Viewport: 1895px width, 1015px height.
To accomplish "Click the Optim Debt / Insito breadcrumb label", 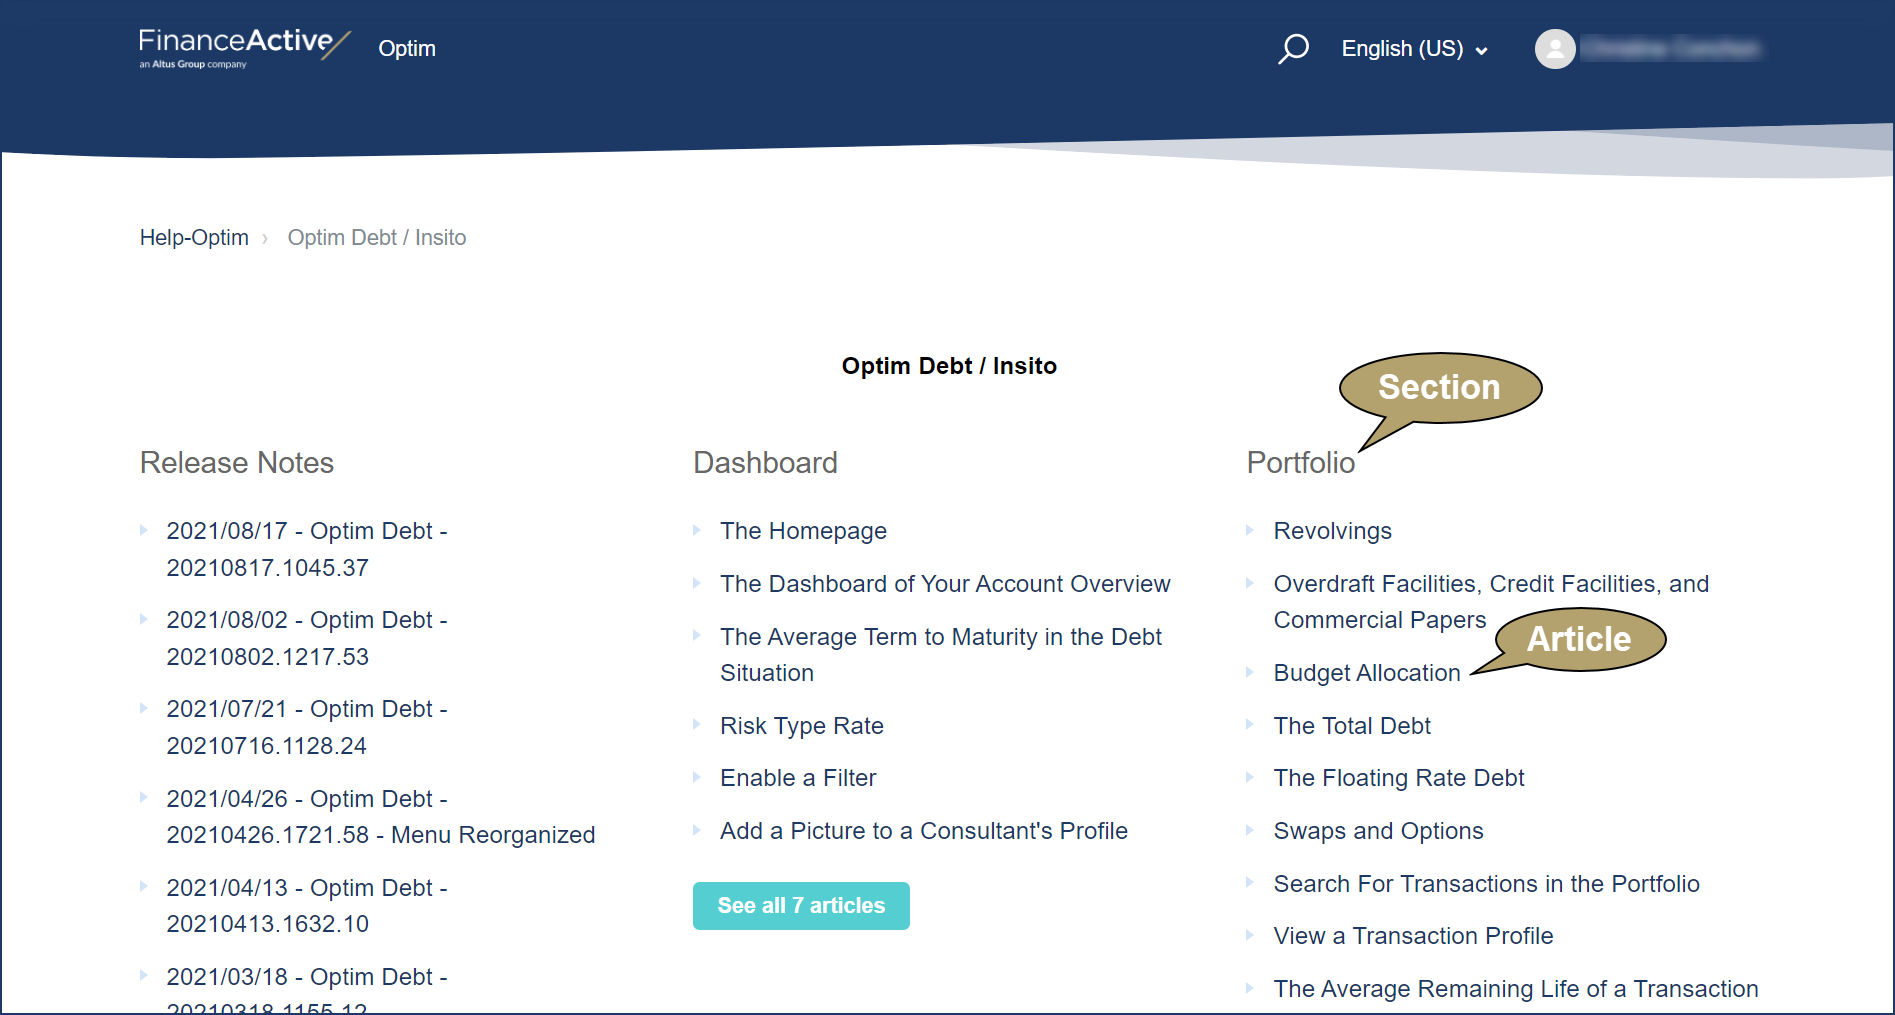I will [x=376, y=237].
